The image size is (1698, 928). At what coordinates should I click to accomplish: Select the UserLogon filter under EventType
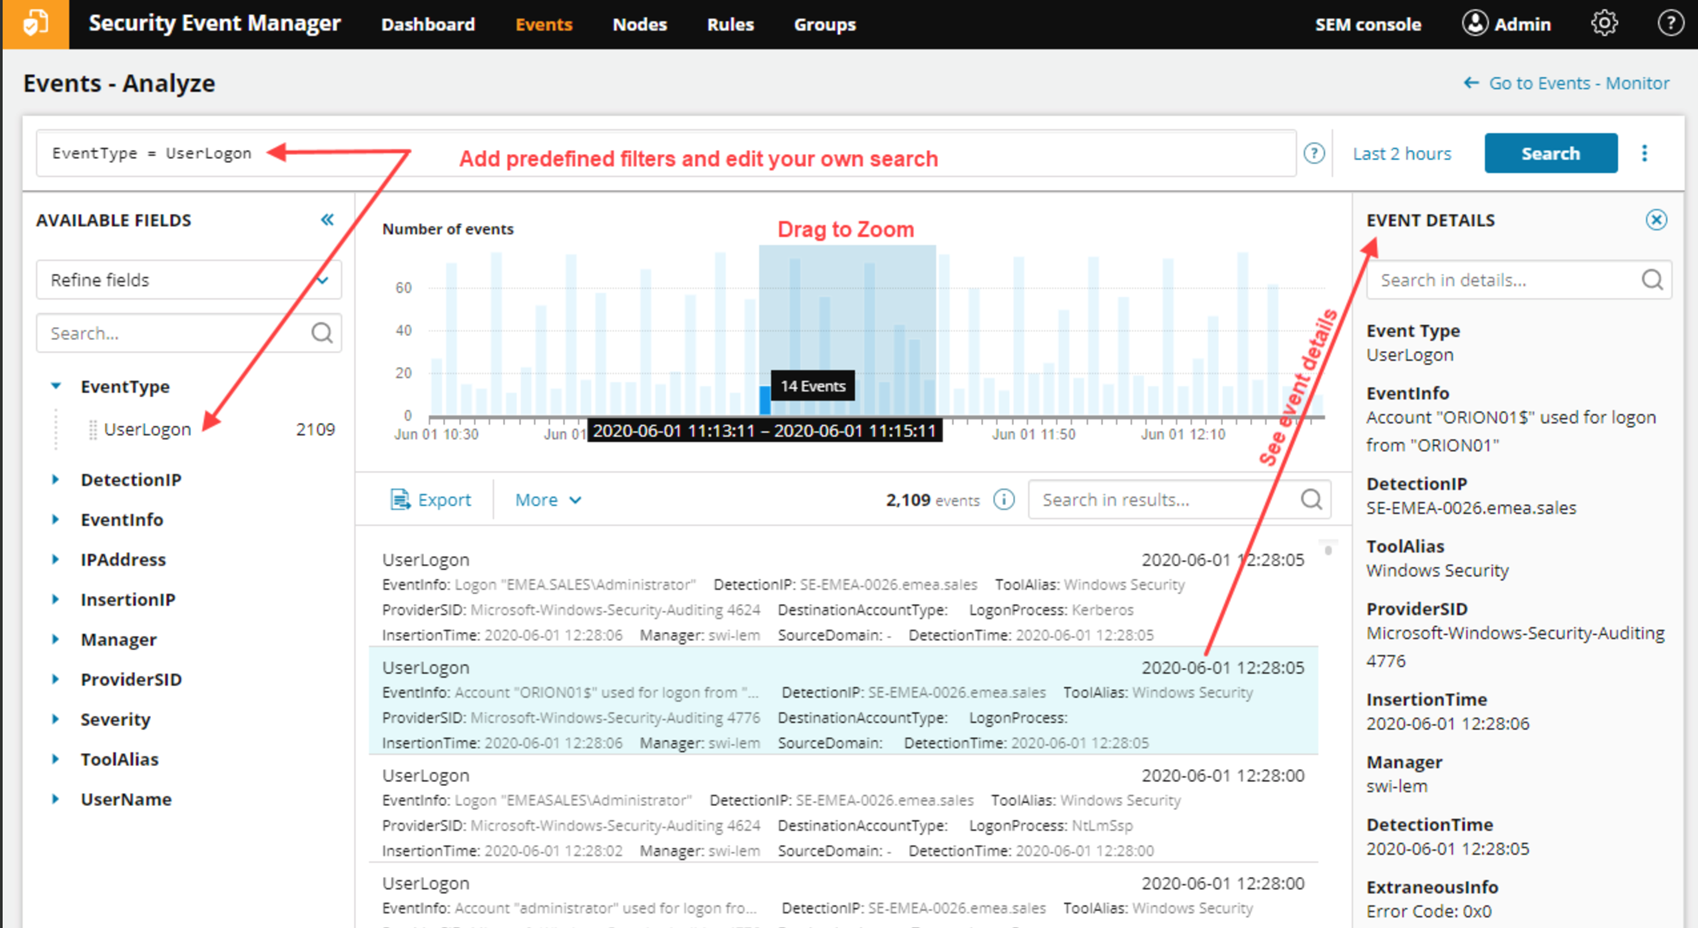click(147, 430)
